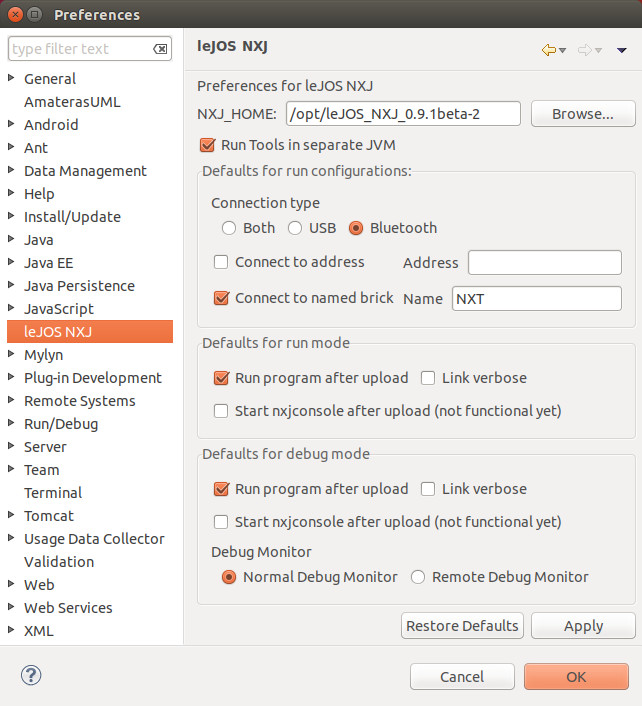Expand the Data Management node
The height and width of the screenshot is (706, 642).
[x=11, y=170]
